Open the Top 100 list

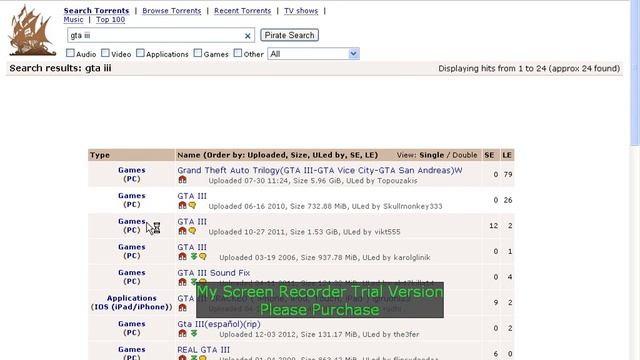pos(110,20)
